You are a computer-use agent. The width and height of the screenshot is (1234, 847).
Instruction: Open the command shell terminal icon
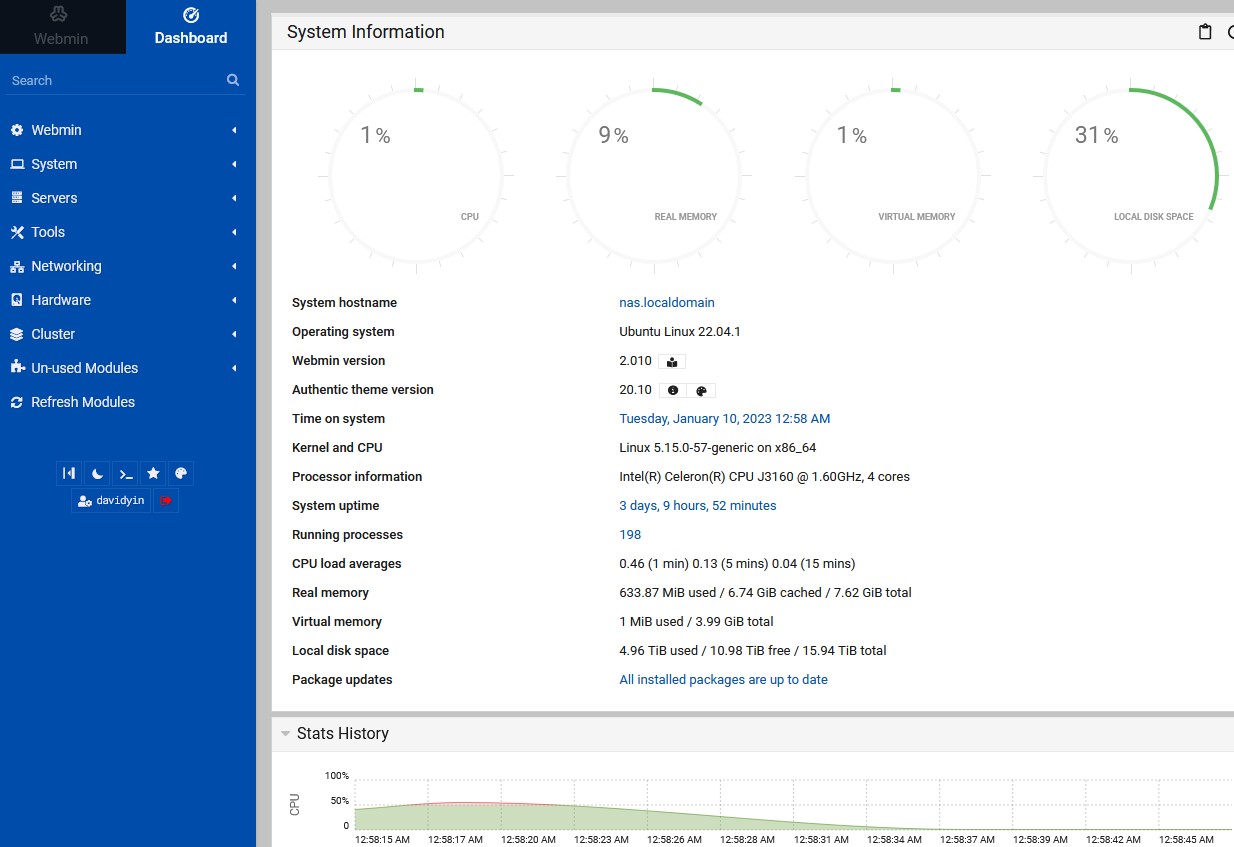125,474
